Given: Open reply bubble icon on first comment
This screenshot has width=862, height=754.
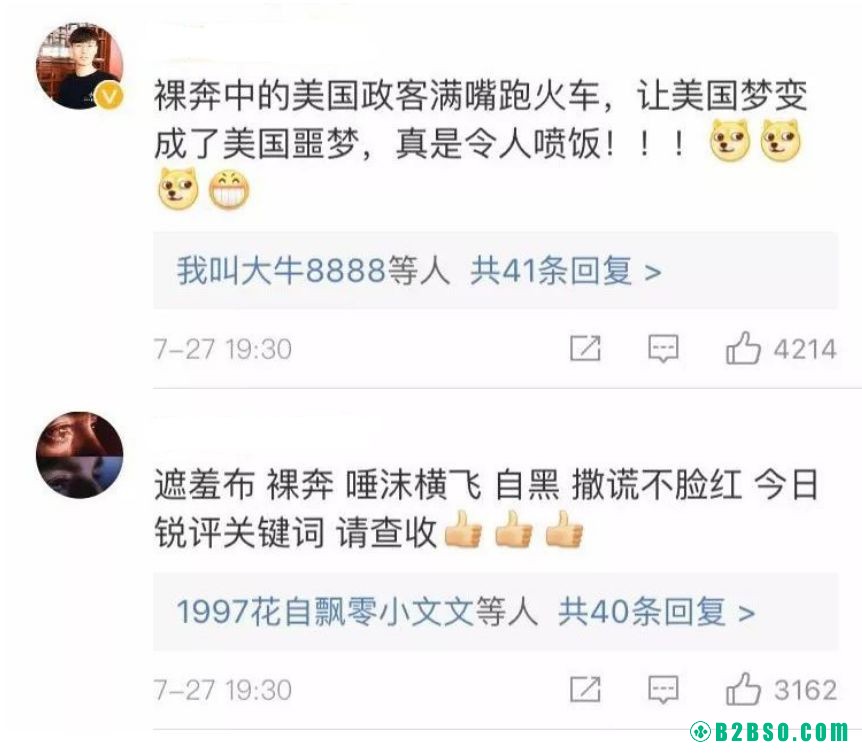Looking at the screenshot, I should coord(664,349).
